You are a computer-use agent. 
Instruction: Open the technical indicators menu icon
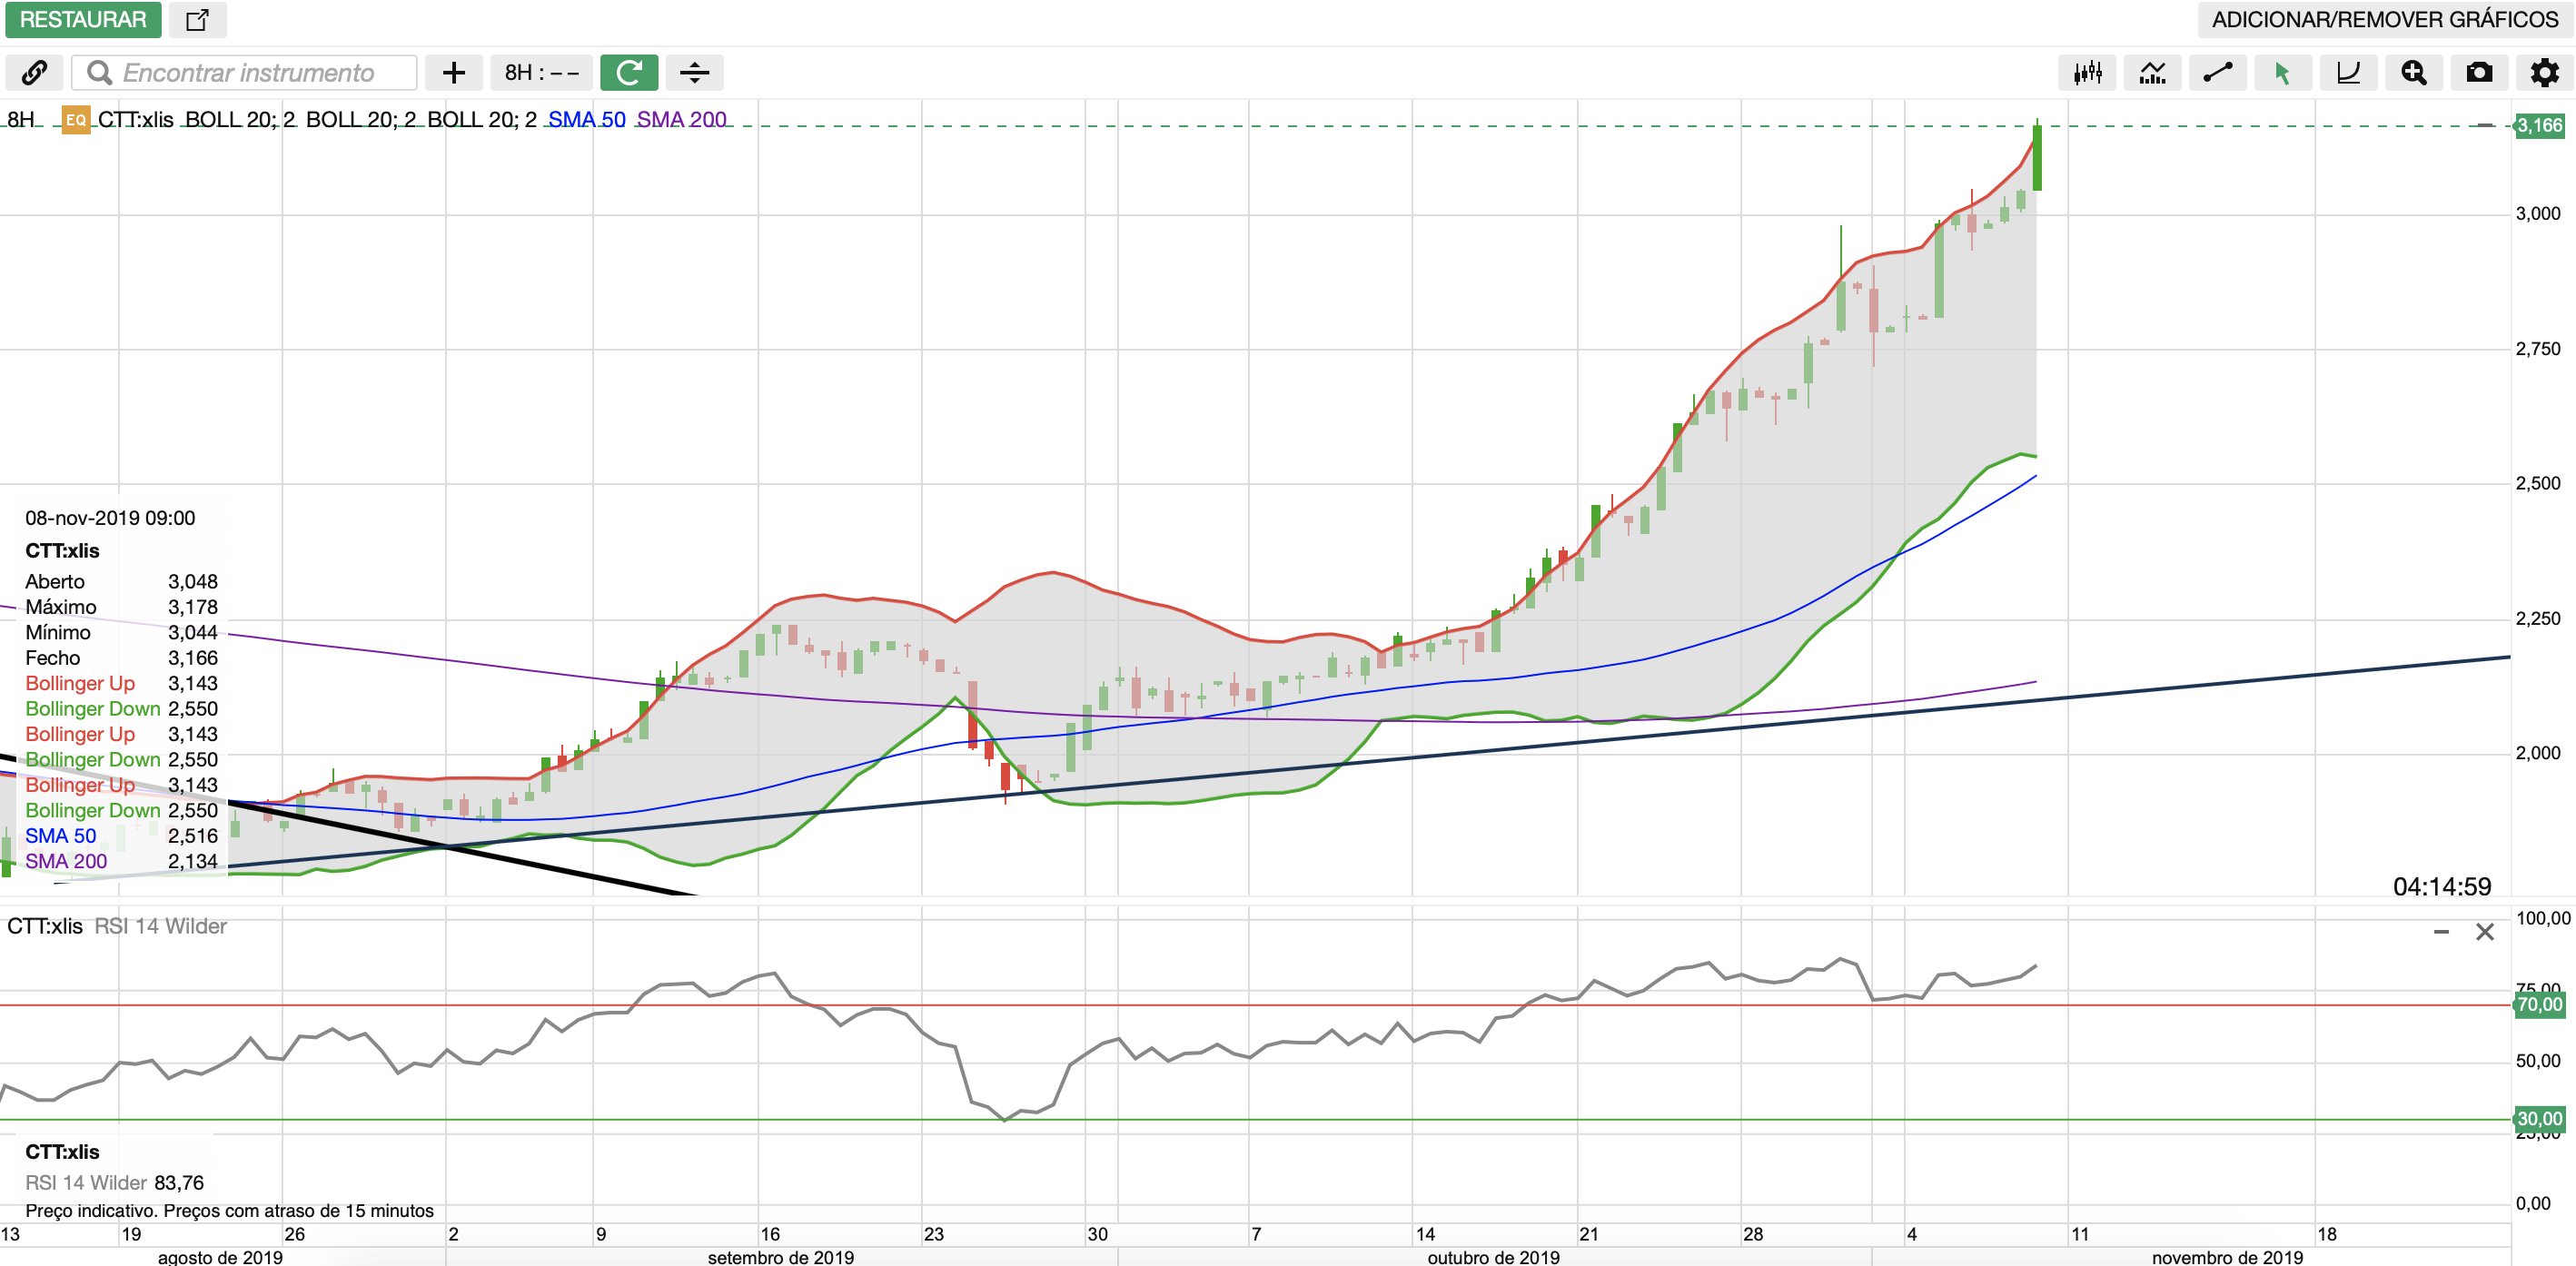[2152, 73]
